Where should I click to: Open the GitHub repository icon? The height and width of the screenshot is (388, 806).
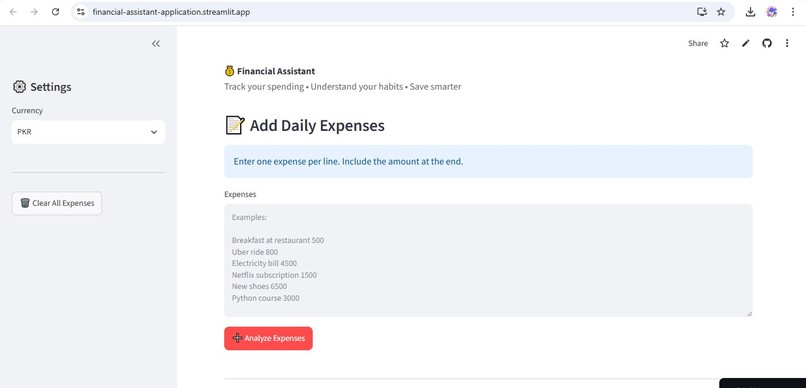click(766, 43)
